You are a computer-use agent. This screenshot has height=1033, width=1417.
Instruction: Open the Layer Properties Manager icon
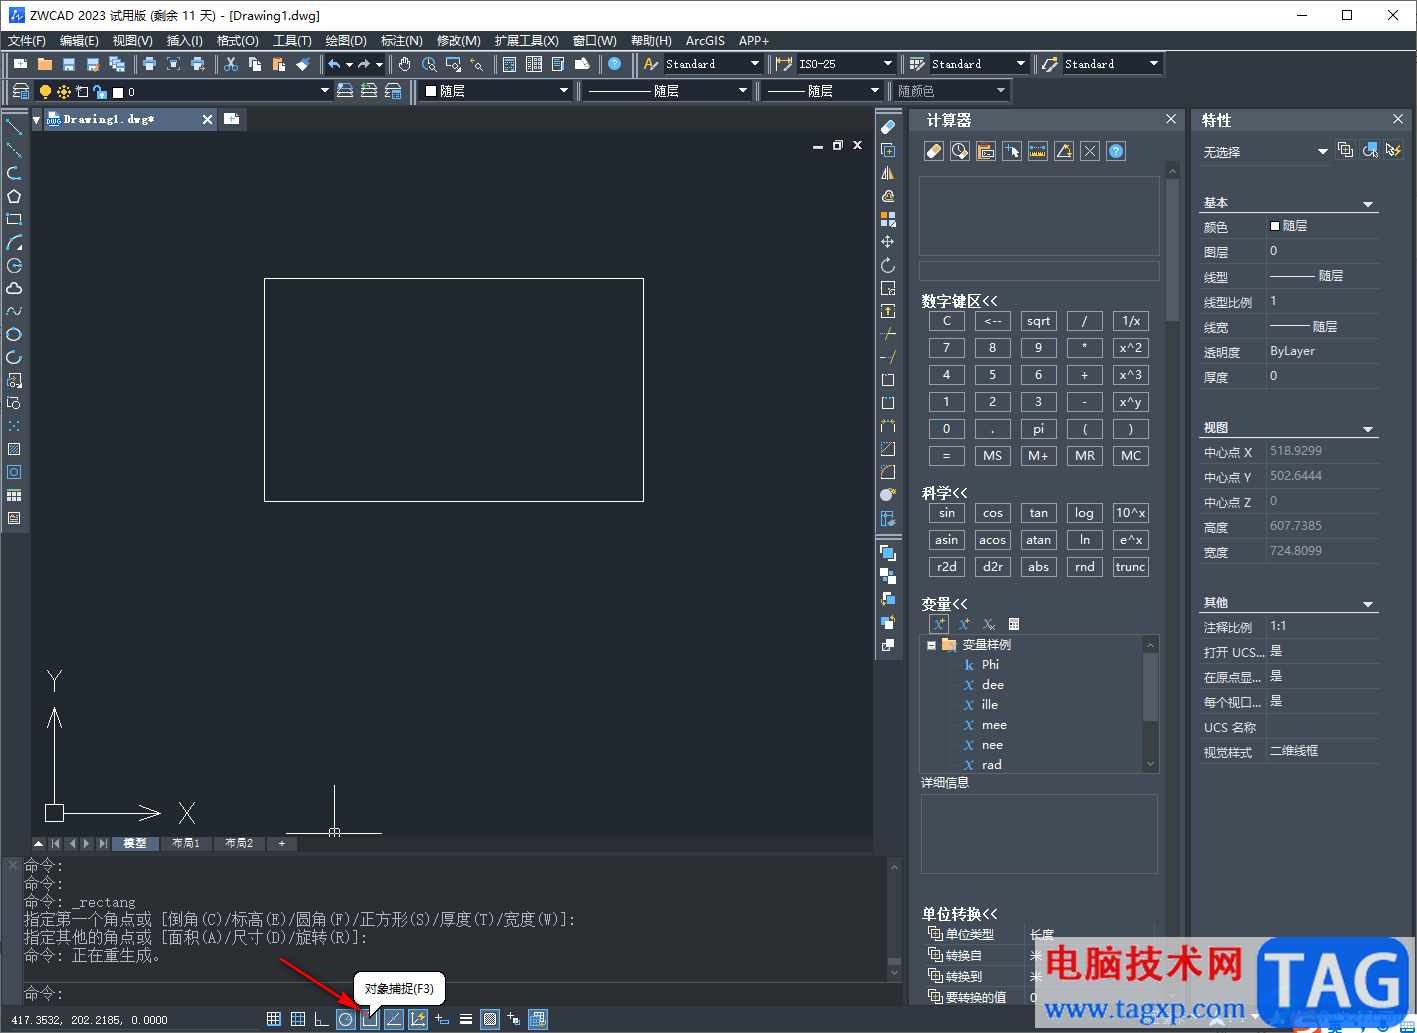(x=21, y=91)
